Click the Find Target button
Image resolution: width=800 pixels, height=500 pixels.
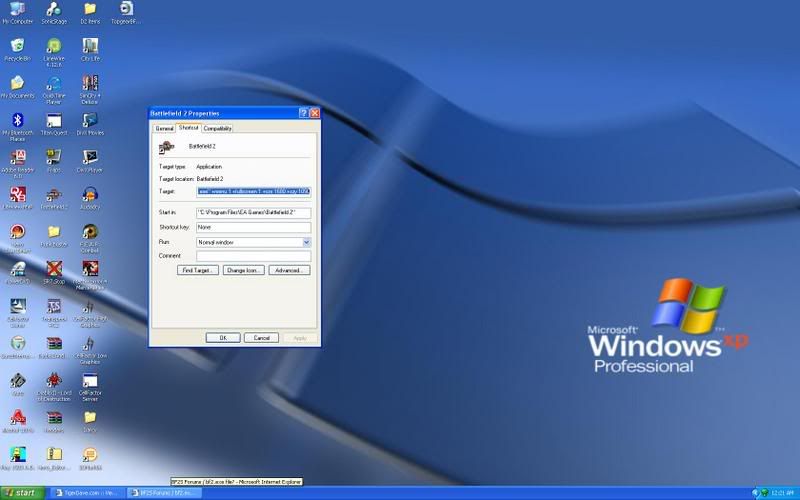197,270
